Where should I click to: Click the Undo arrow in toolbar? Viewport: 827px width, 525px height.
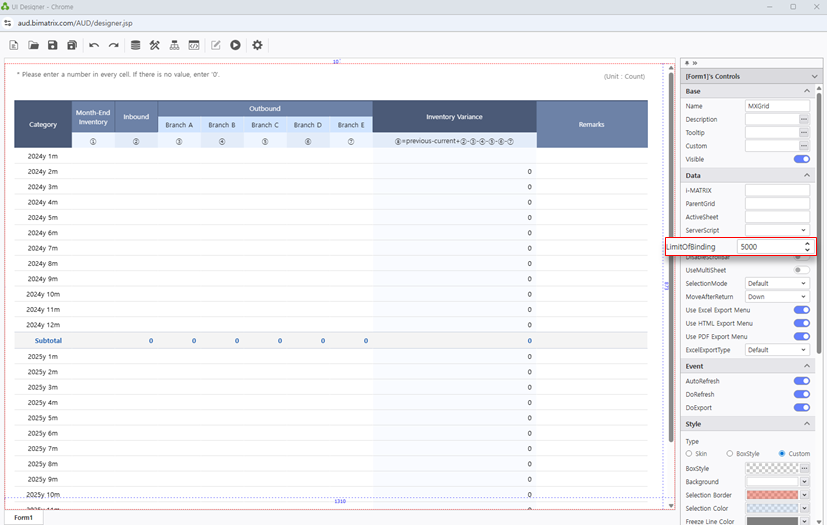pos(94,45)
